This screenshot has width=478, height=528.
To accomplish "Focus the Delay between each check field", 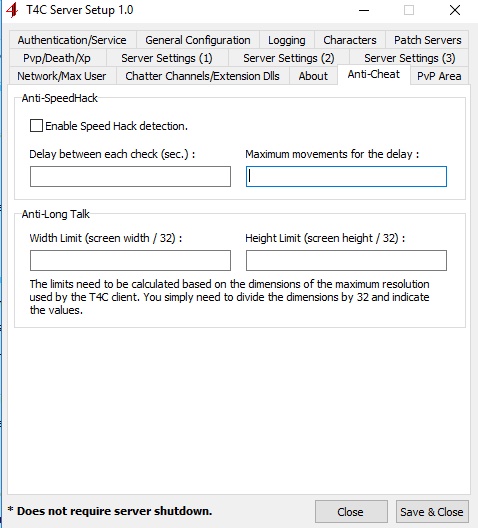I will point(130,176).
